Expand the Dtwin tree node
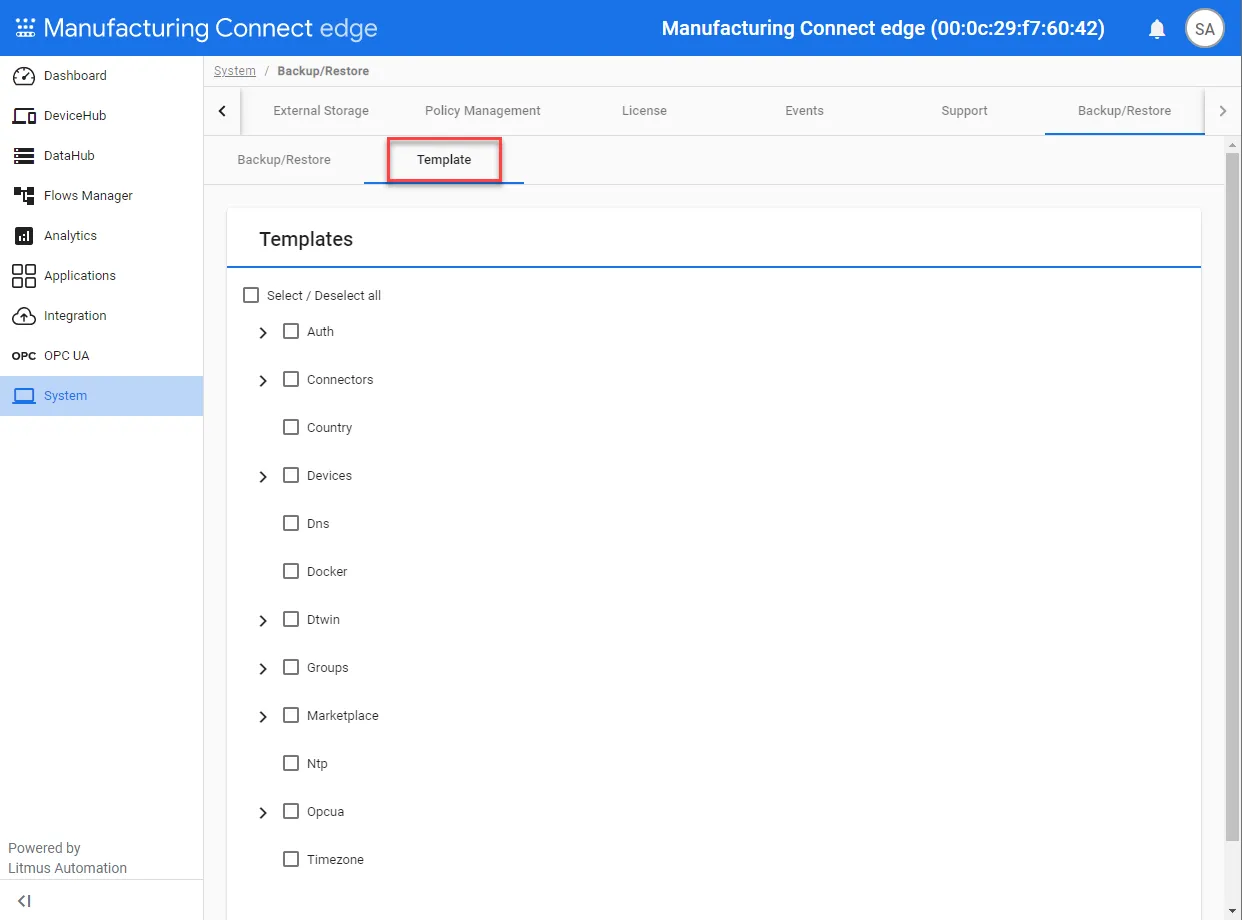 point(263,621)
